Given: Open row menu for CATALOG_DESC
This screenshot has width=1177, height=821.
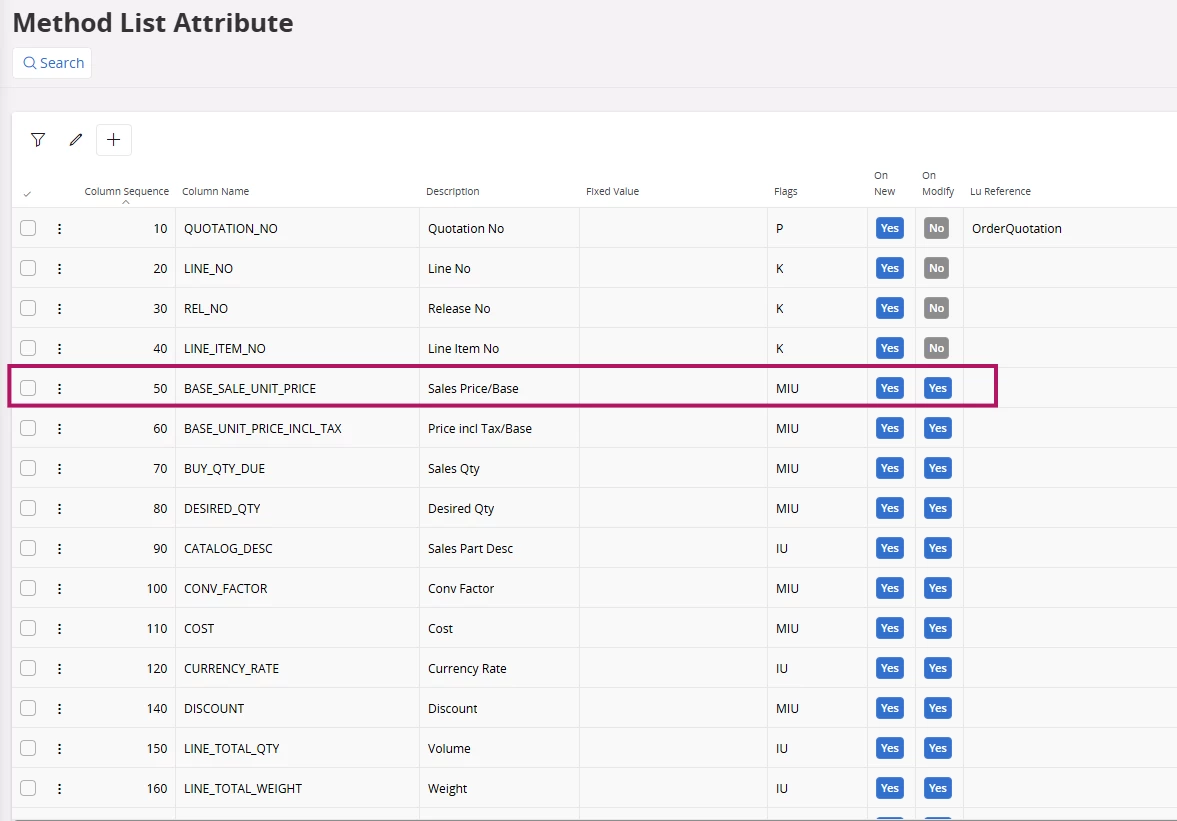Looking at the screenshot, I should [59, 549].
